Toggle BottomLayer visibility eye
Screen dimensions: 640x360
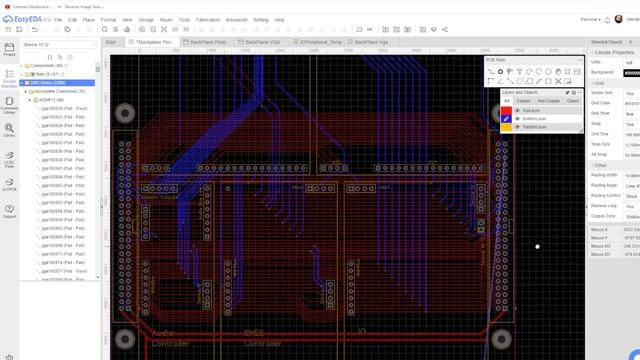tap(517, 119)
